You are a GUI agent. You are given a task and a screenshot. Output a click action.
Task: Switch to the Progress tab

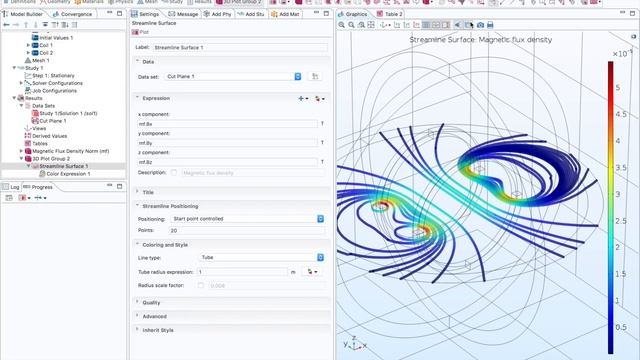point(38,187)
